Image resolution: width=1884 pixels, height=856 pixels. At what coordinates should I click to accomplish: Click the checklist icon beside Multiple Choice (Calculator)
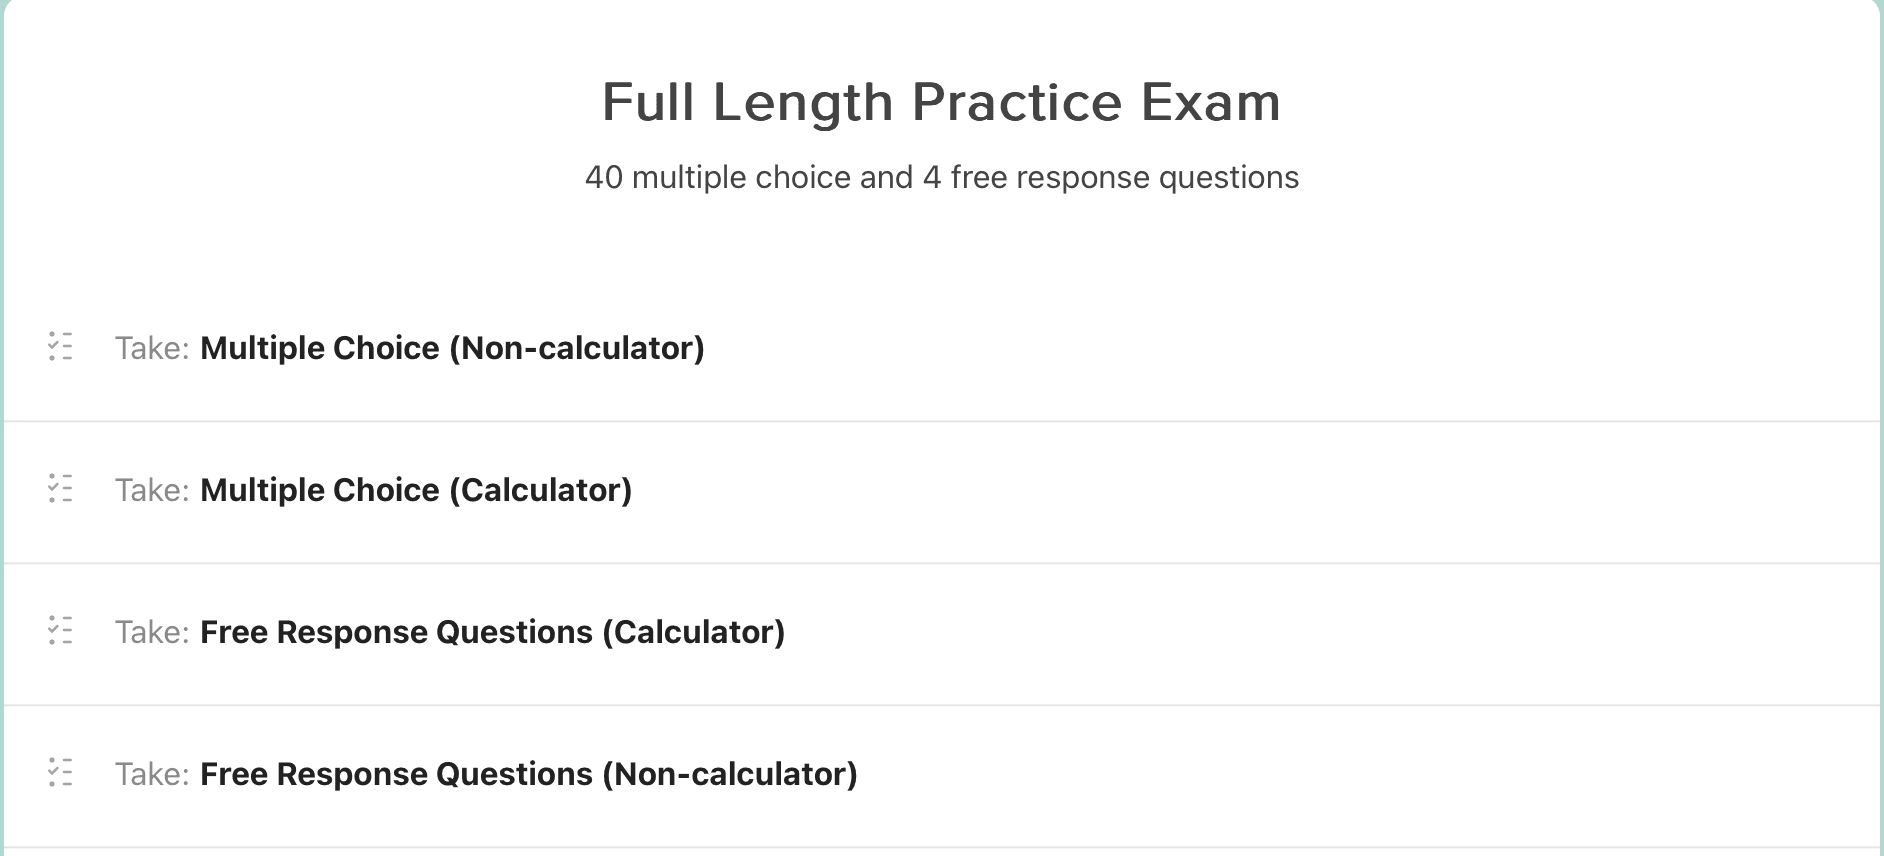[60, 490]
